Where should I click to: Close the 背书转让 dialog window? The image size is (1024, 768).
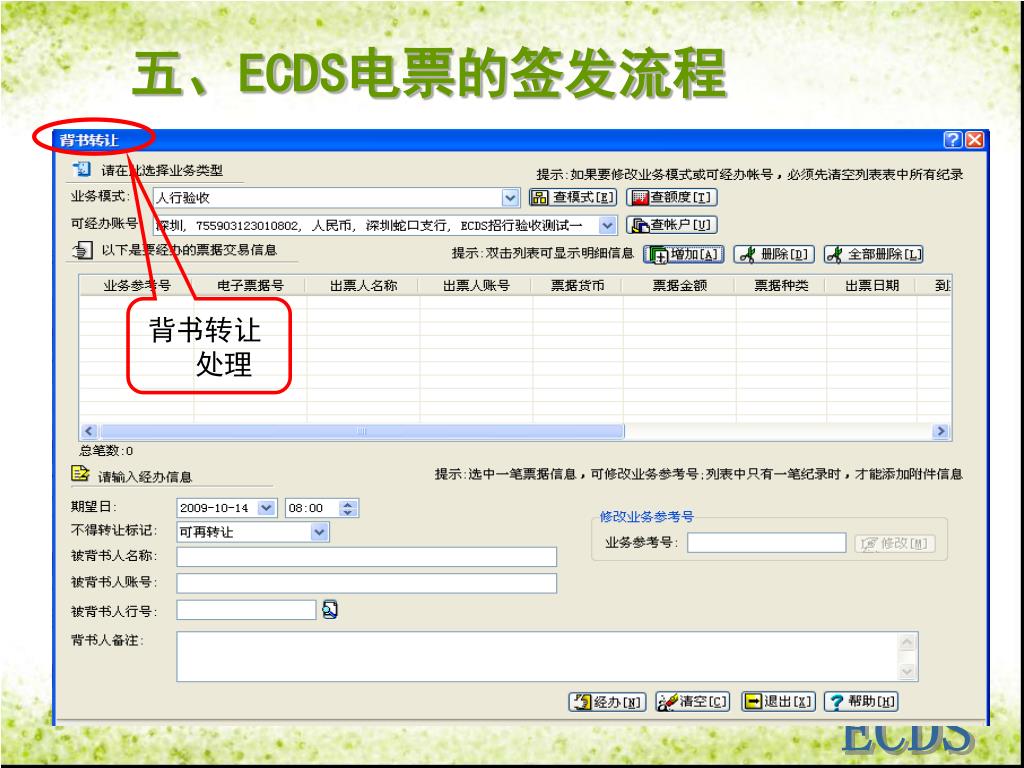975,140
